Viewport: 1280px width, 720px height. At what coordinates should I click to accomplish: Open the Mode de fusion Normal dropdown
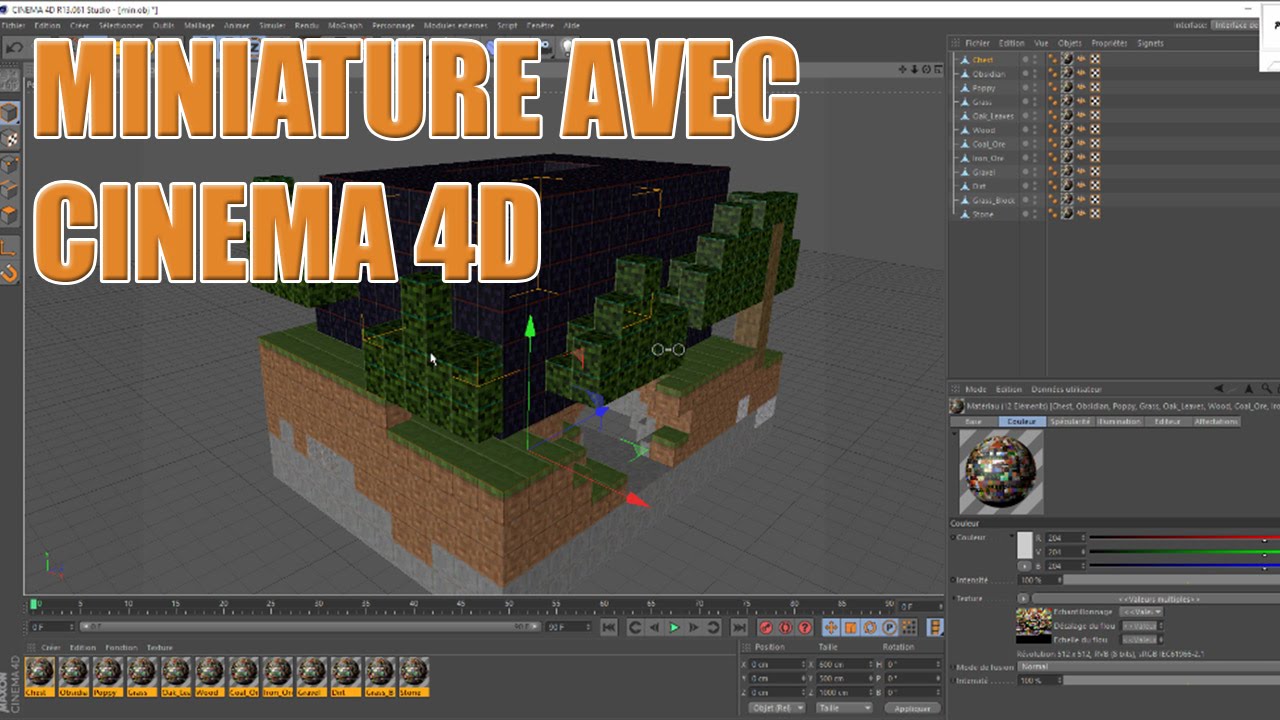pos(1148,666)
